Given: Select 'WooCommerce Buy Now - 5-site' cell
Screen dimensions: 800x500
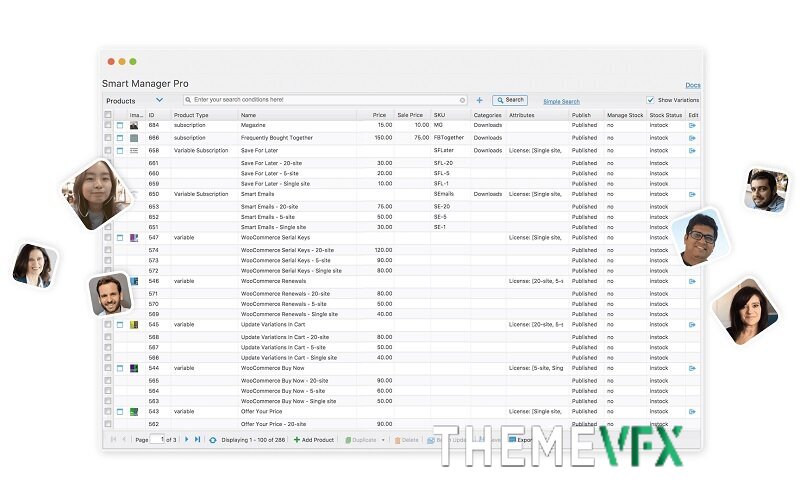Looking at the screenshot, I should [283, 391].
